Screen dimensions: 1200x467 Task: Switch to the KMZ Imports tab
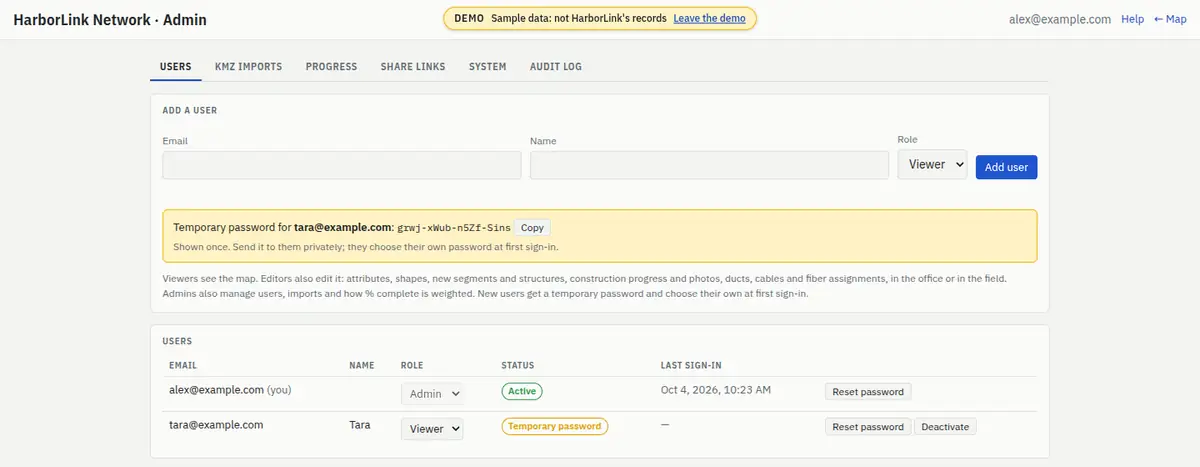pos(248,67)
